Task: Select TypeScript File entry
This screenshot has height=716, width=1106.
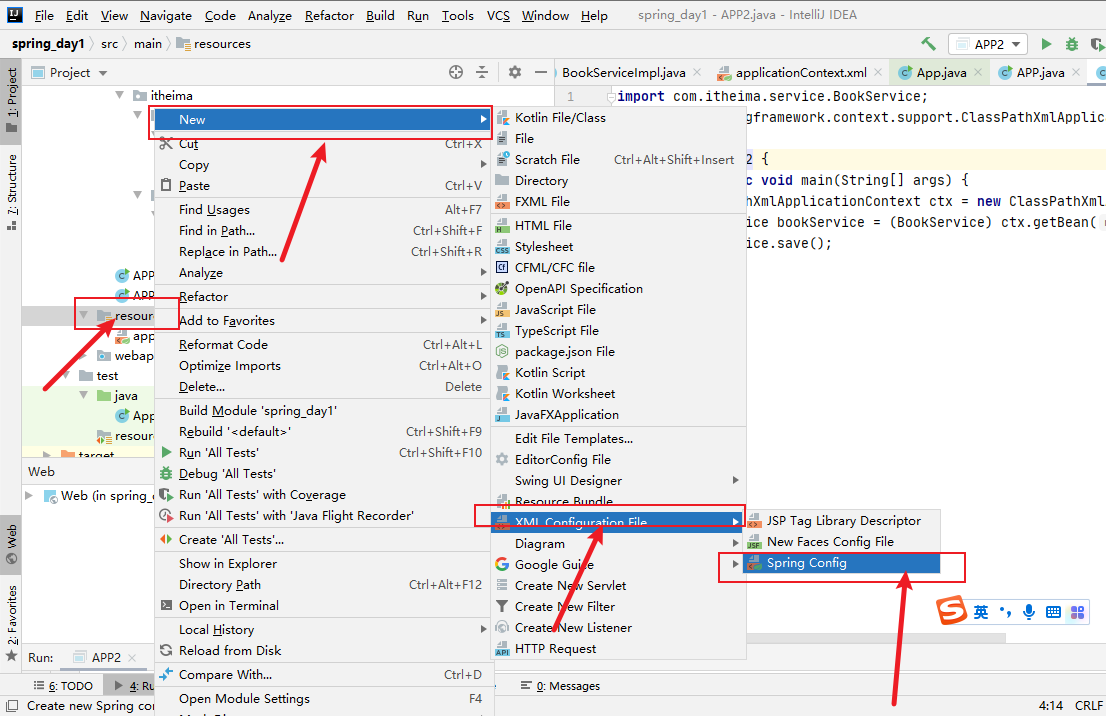Action: pos(619,331)
